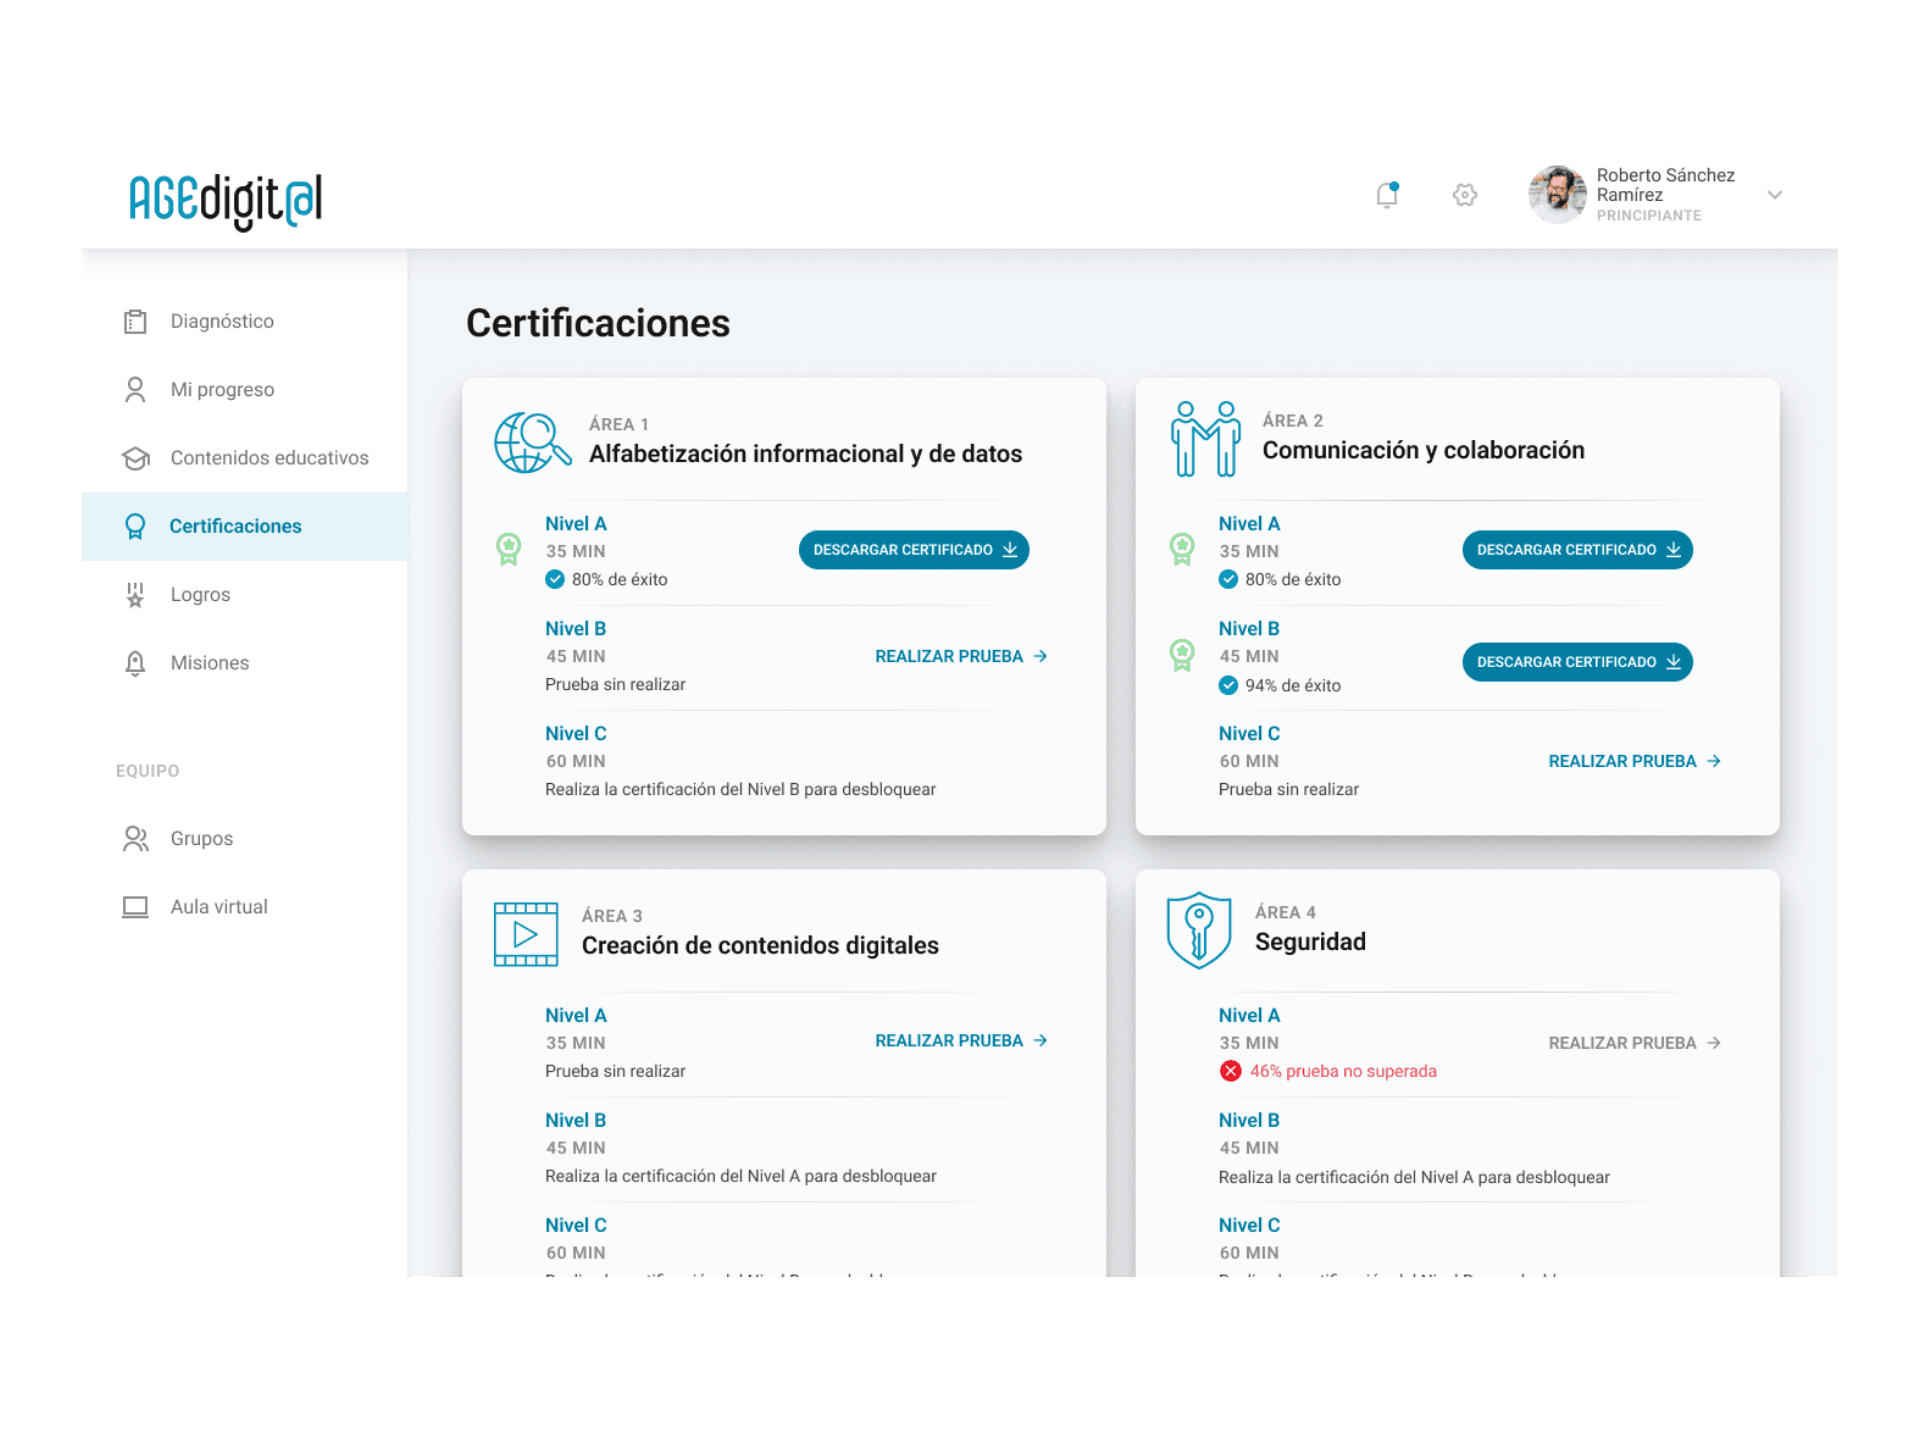
Task: Download certificate for Área 1 Nivel A
Action: (913, 550)
